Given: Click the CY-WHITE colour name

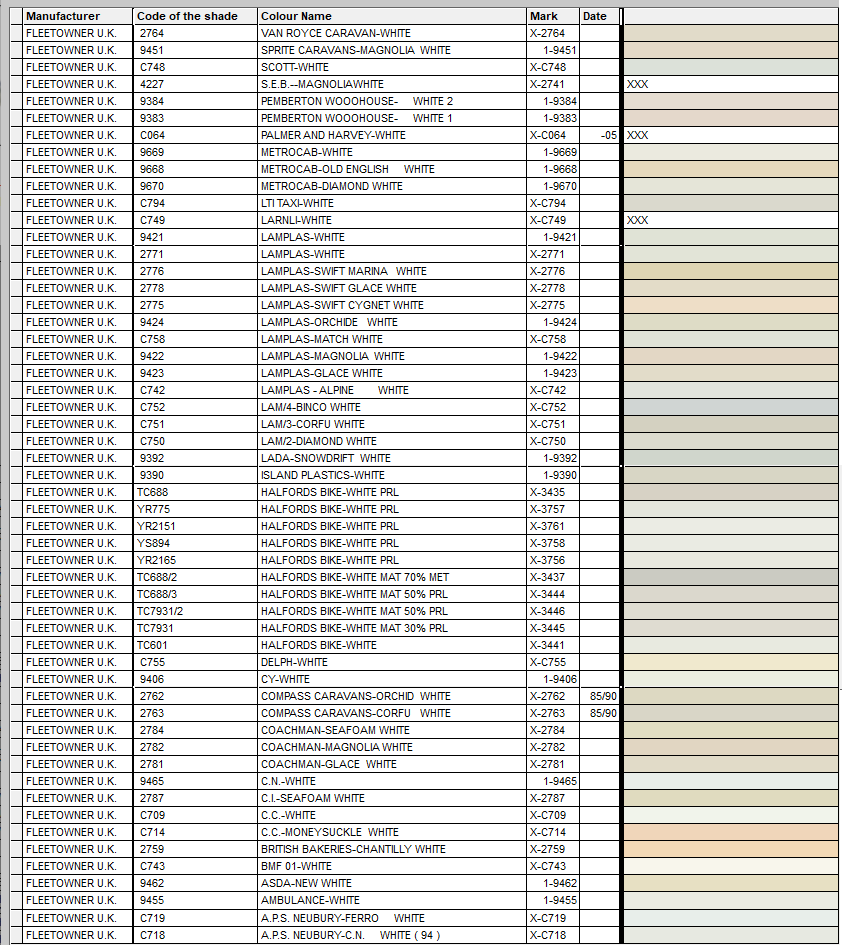Looking at the screenshot, I should click(285, 679).
